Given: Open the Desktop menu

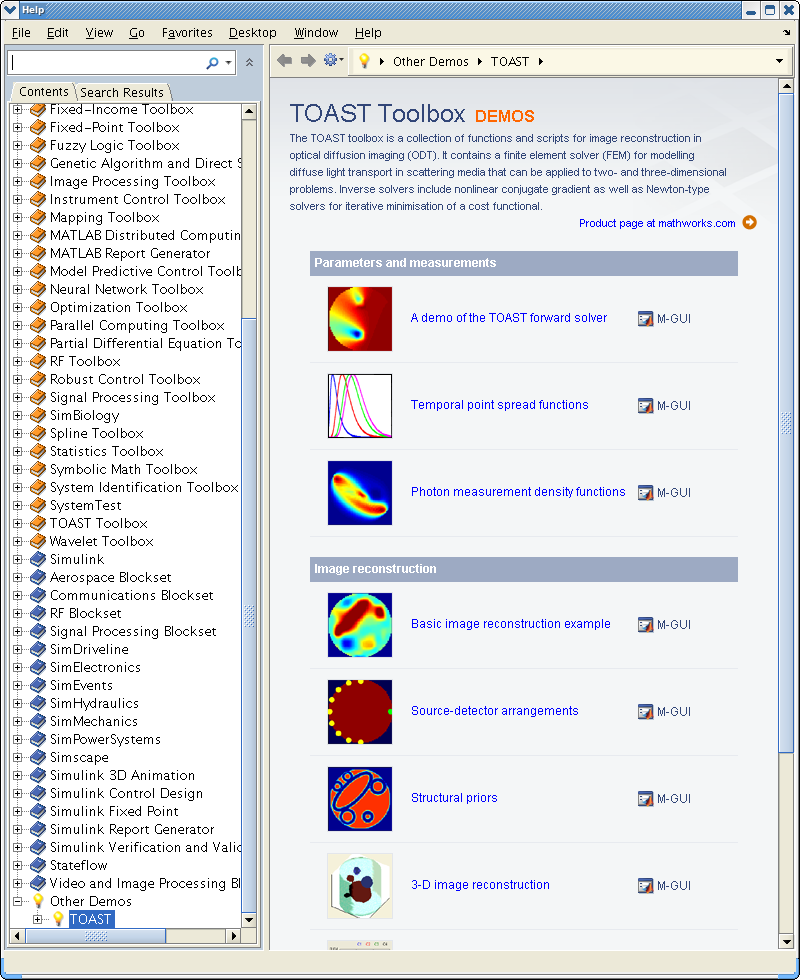Looking at the screenshot, I should pos(252,32).
